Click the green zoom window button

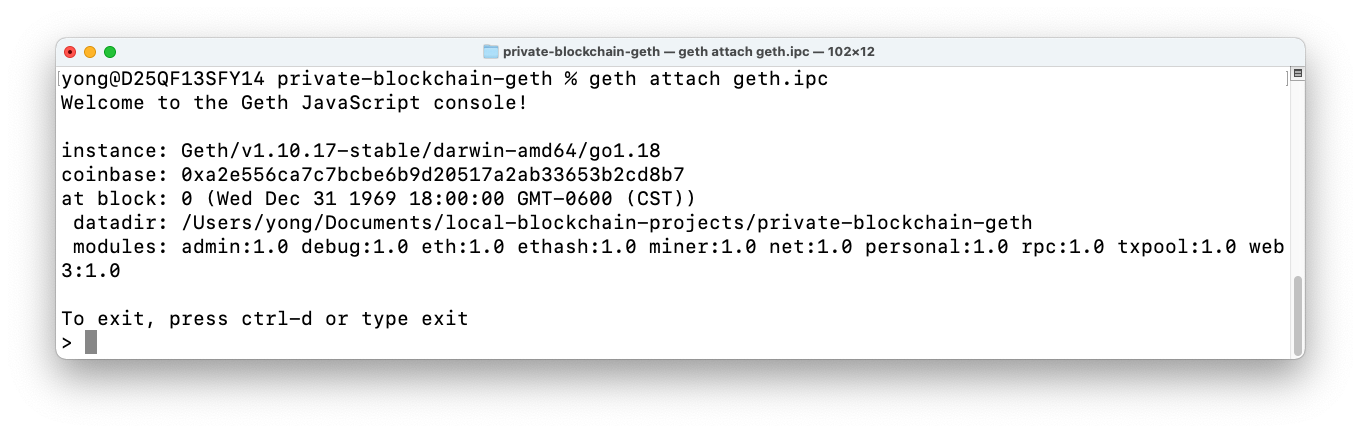pyautogui.click(x=110, y=51)
